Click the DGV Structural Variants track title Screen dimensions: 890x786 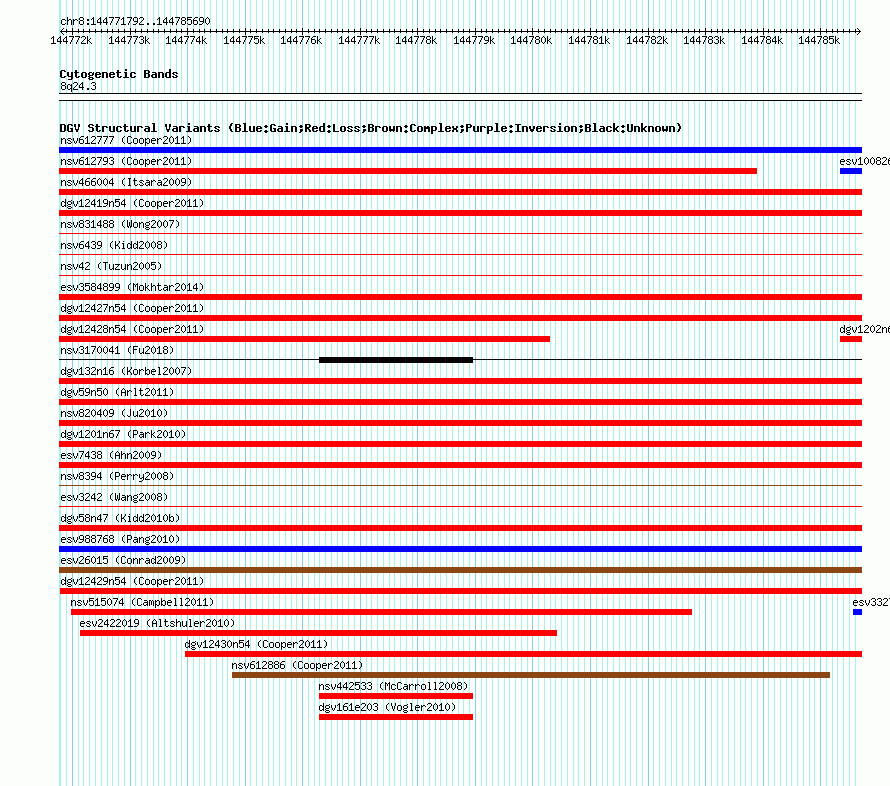pos(370,128)
